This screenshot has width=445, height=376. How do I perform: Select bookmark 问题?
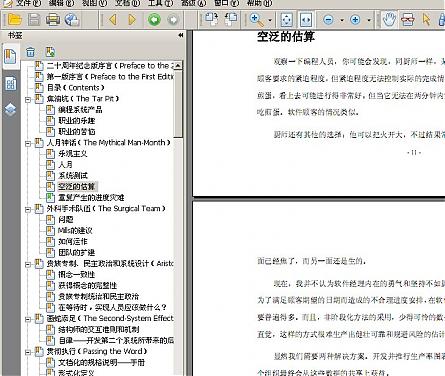[x=66, y=220]
